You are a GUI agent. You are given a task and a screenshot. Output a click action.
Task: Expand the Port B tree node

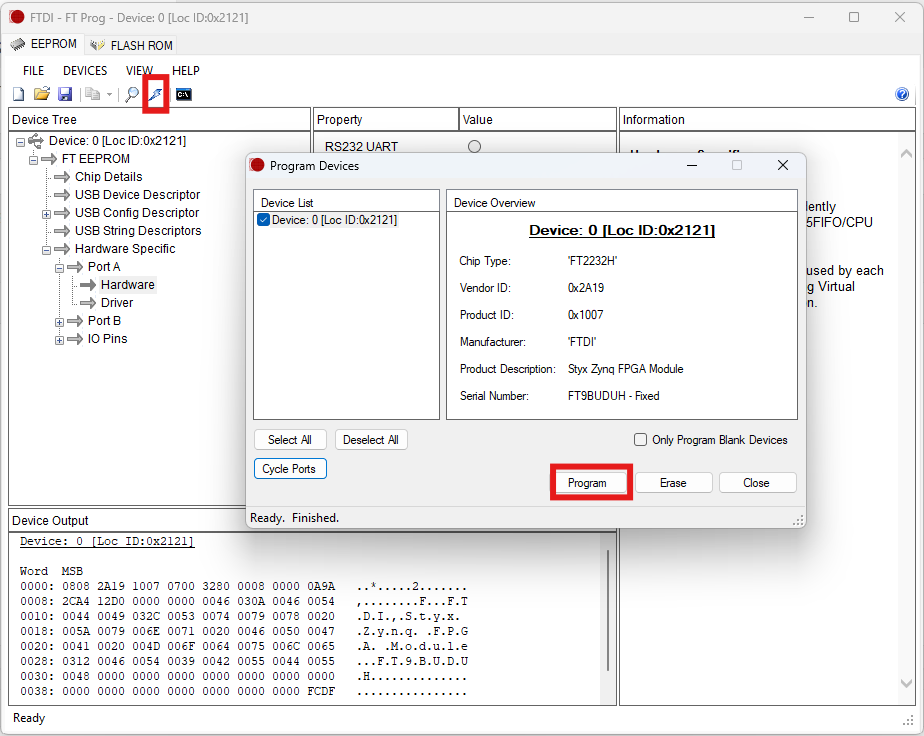click(x=59, y=322)
